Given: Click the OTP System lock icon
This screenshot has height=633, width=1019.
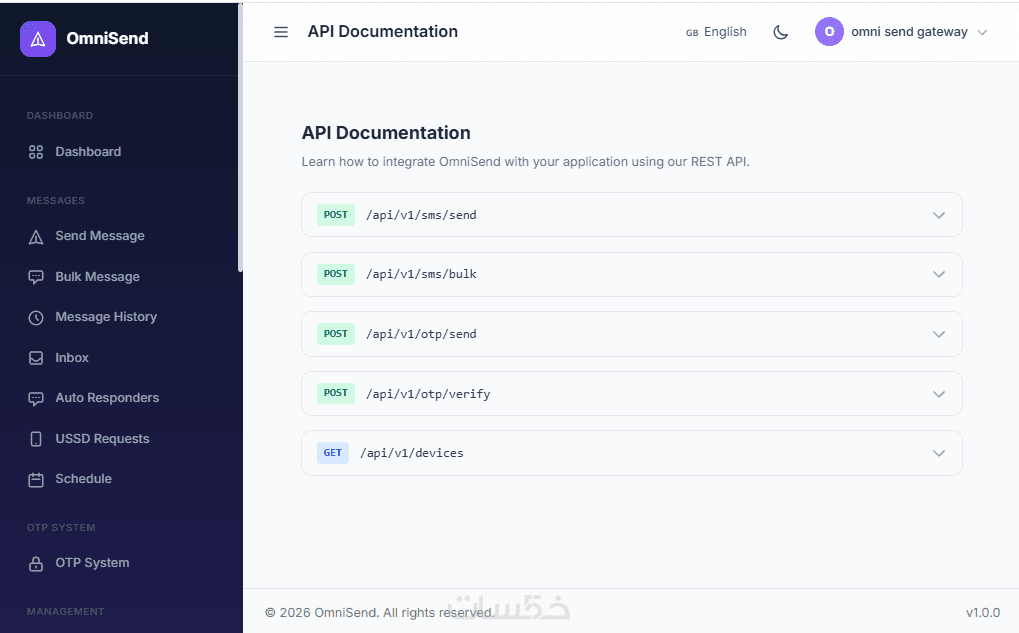Looking at the screenshot, I should coord(36,563).
